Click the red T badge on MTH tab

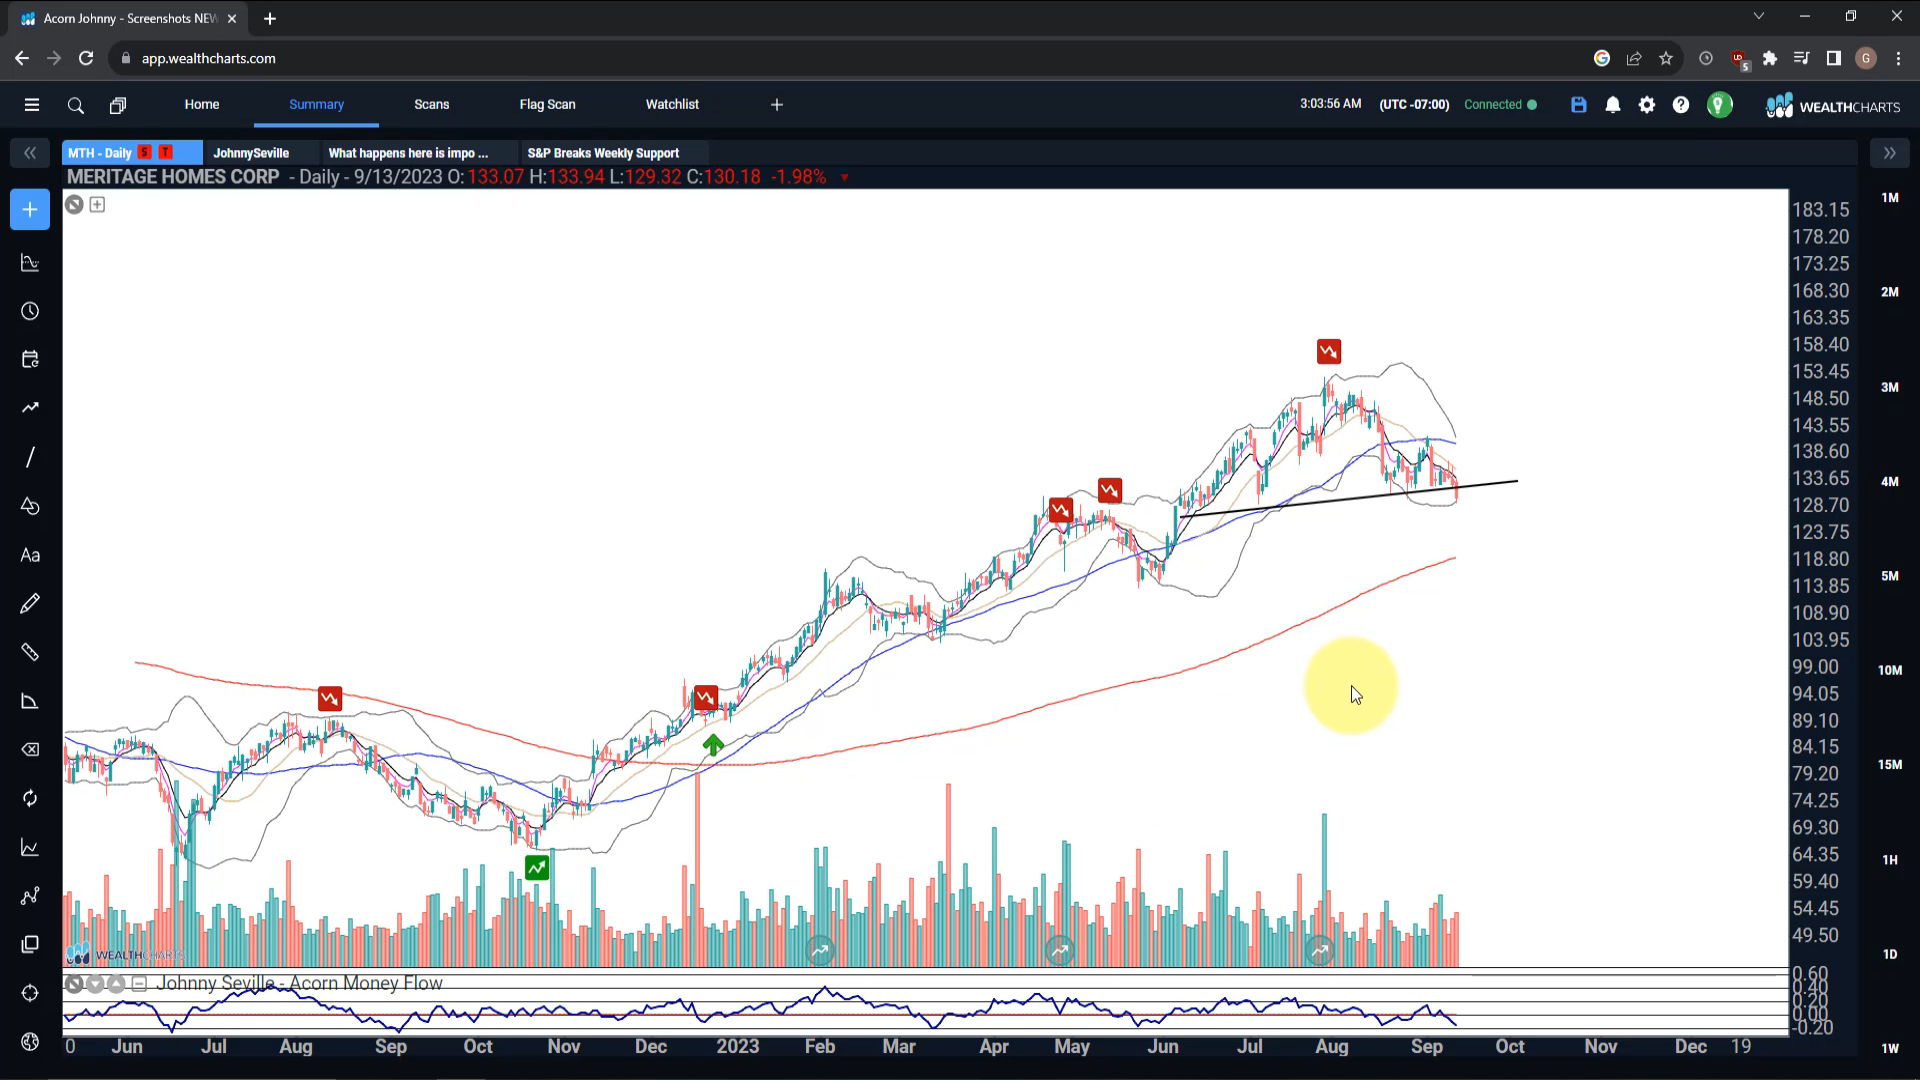pyautogui.click(x=166, y=153)
